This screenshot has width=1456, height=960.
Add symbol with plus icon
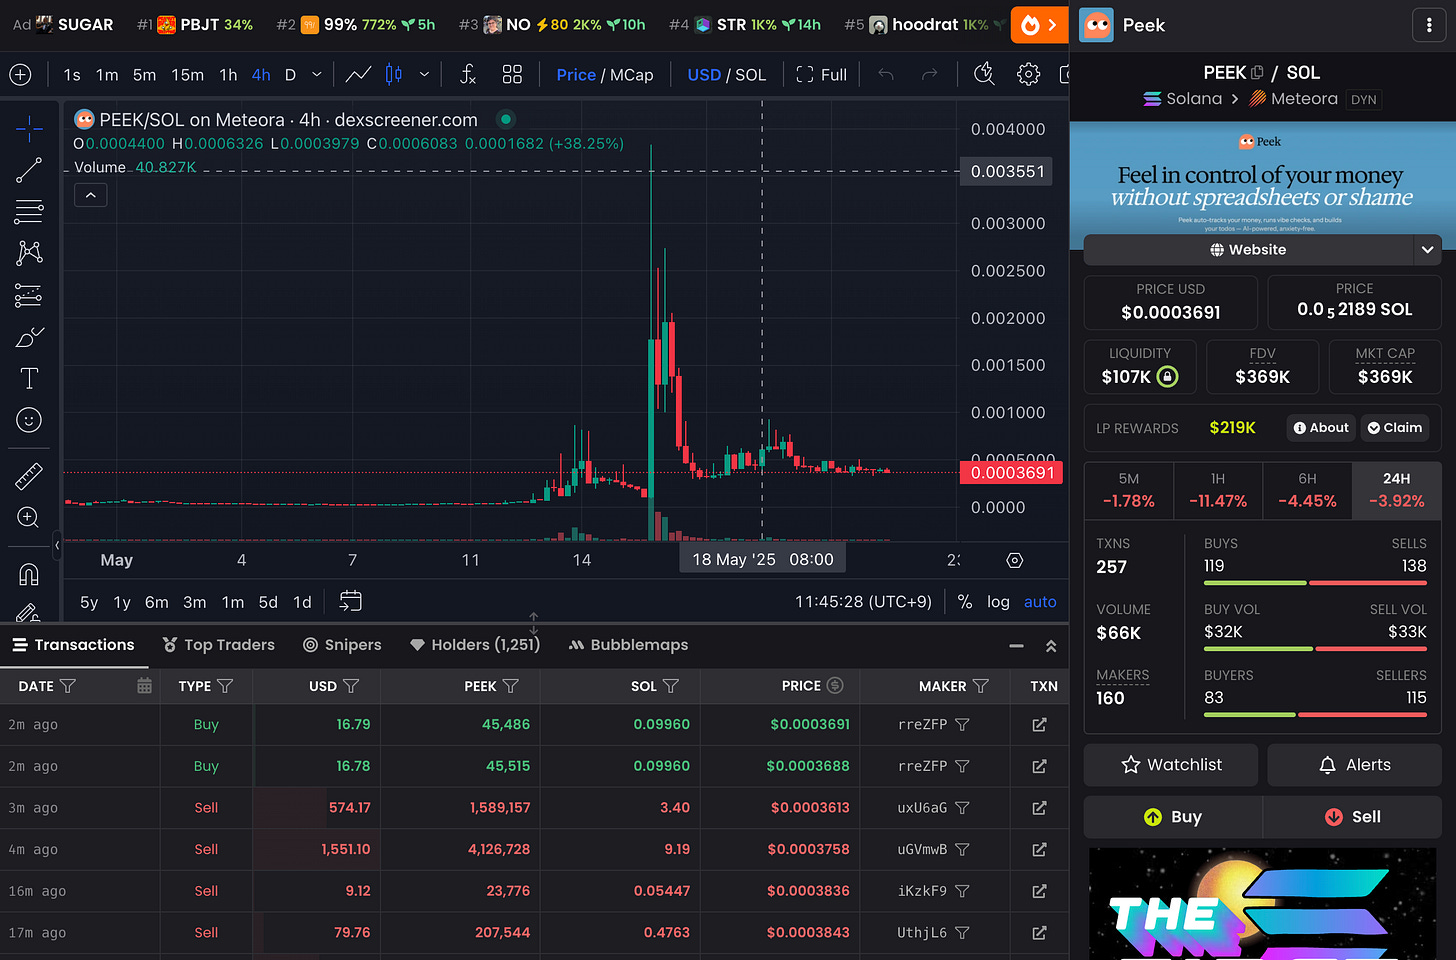point(20,75)
